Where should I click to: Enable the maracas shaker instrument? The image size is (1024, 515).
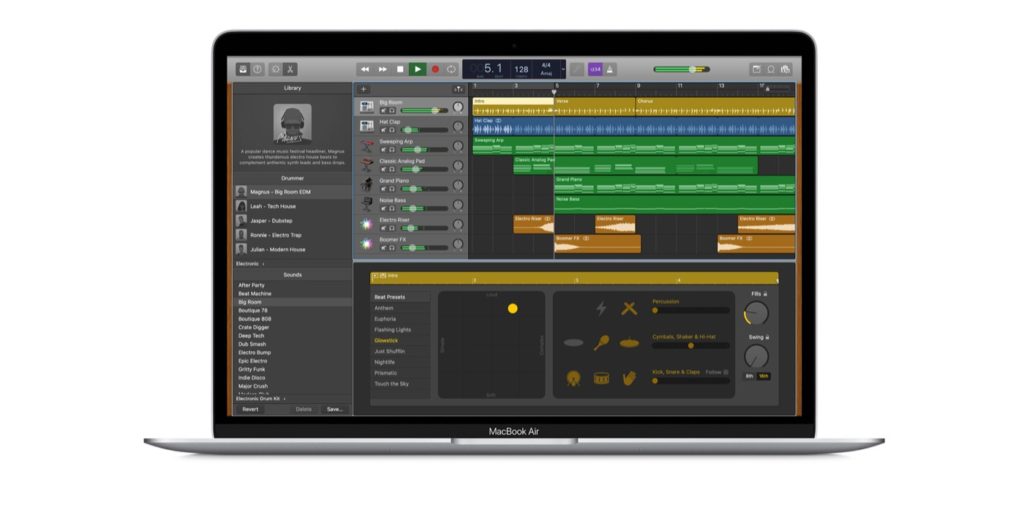tap(602, 343)
